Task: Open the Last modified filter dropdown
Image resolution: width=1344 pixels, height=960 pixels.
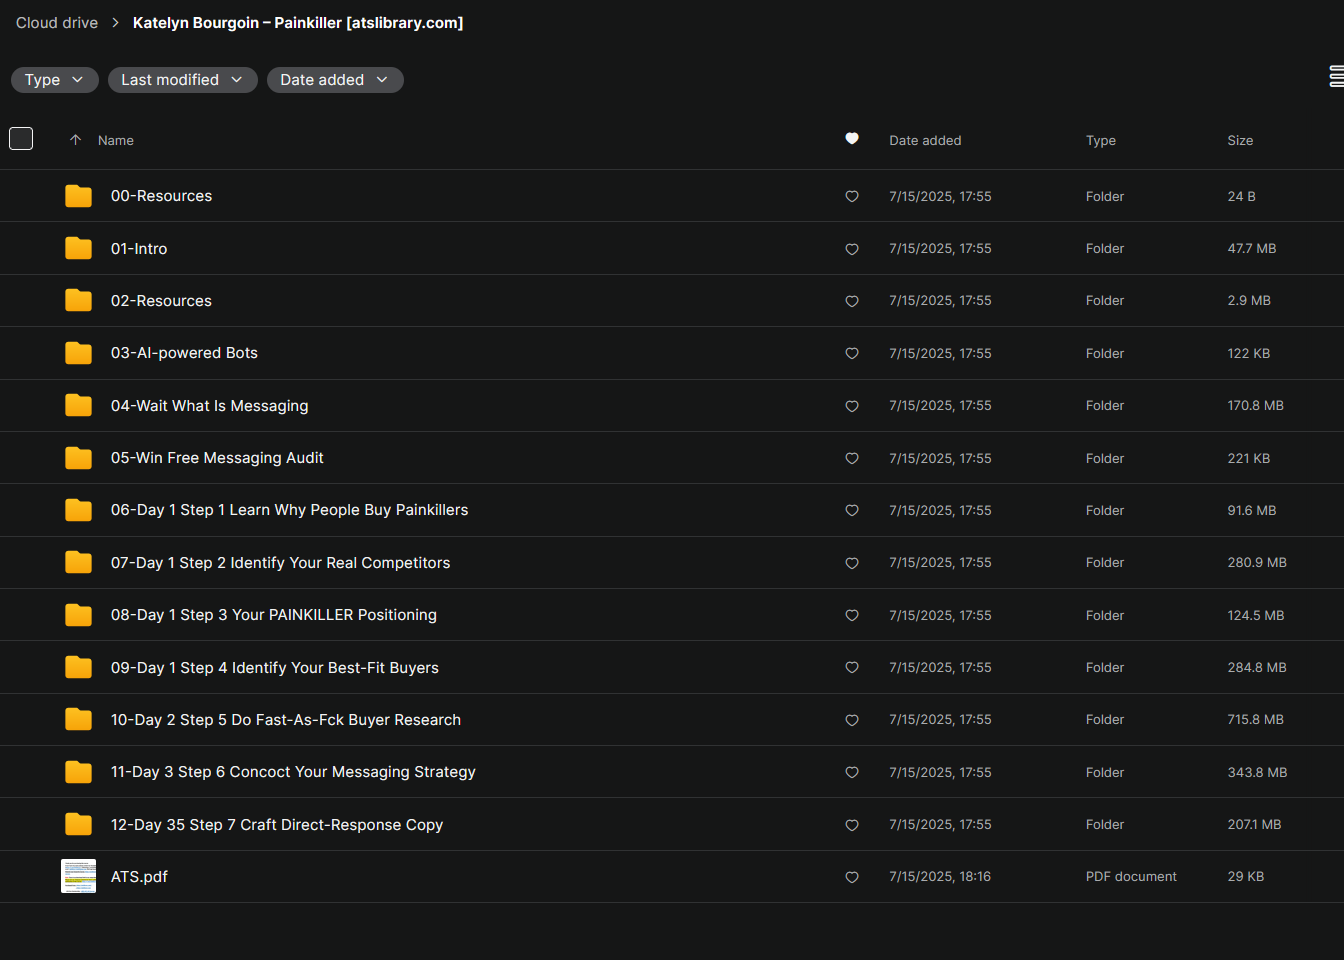Action: tap(182, 80)
